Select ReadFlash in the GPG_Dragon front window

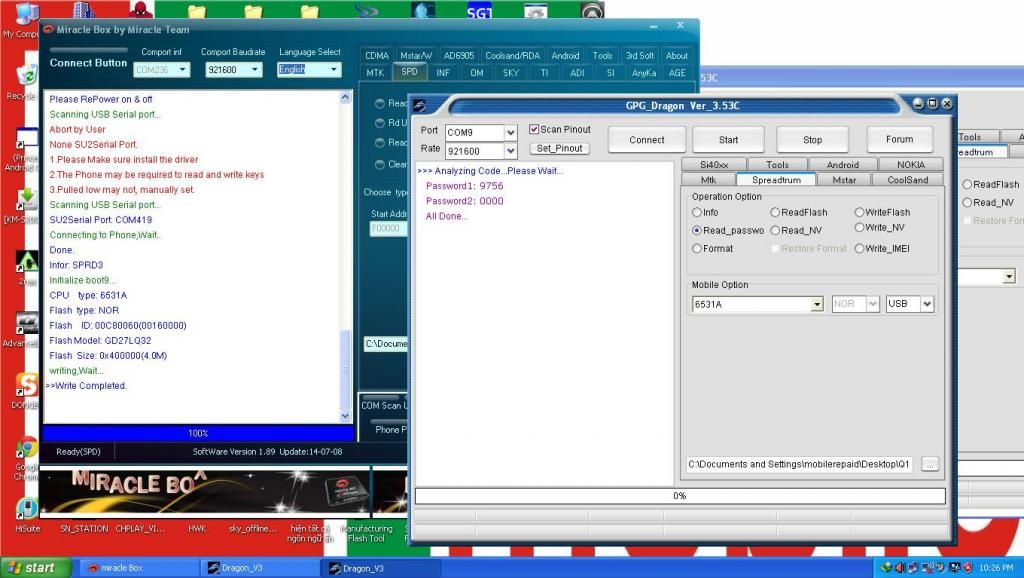pos(775,212)
